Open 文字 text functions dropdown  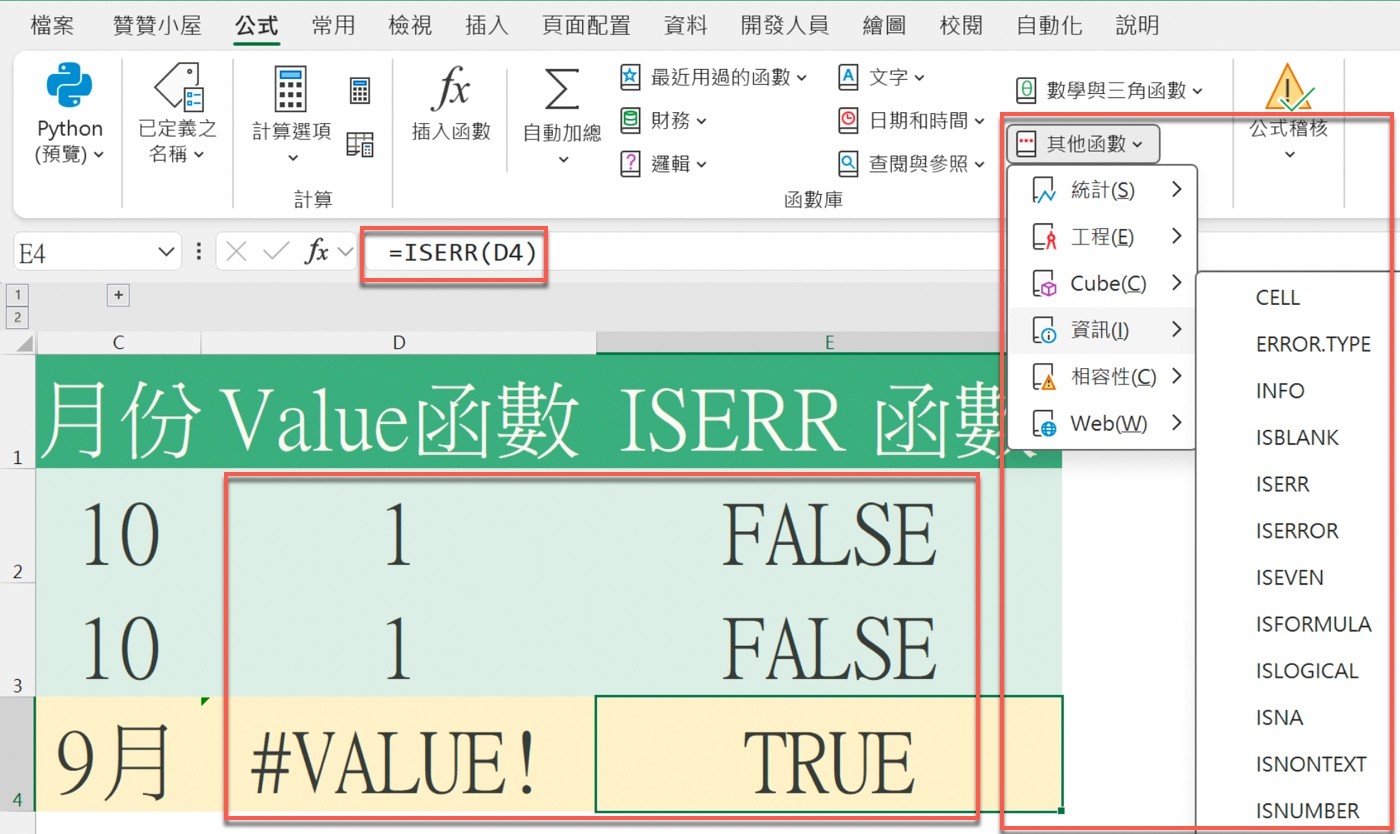(x=882, y=77)
